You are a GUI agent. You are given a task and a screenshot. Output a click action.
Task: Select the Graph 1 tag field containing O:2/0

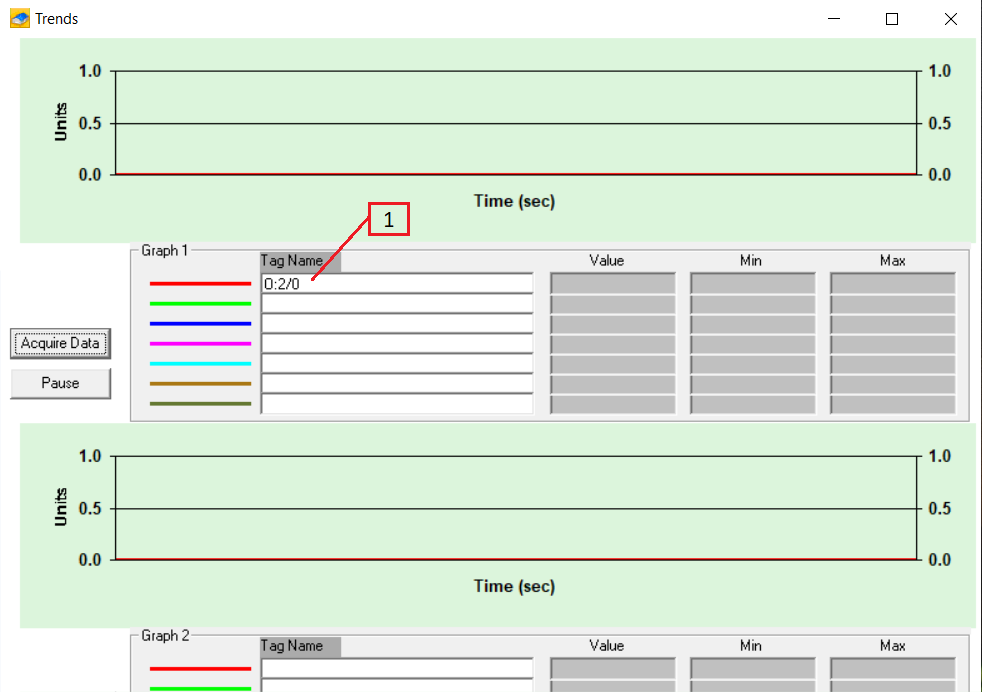(x=397, y=284)
